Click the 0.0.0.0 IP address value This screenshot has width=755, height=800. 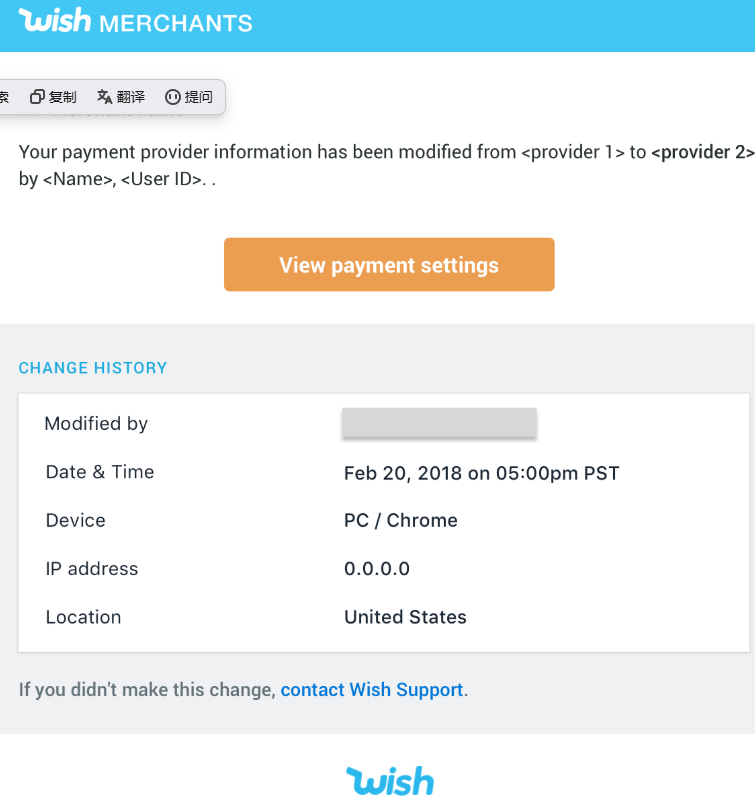(x=377, y=569)
